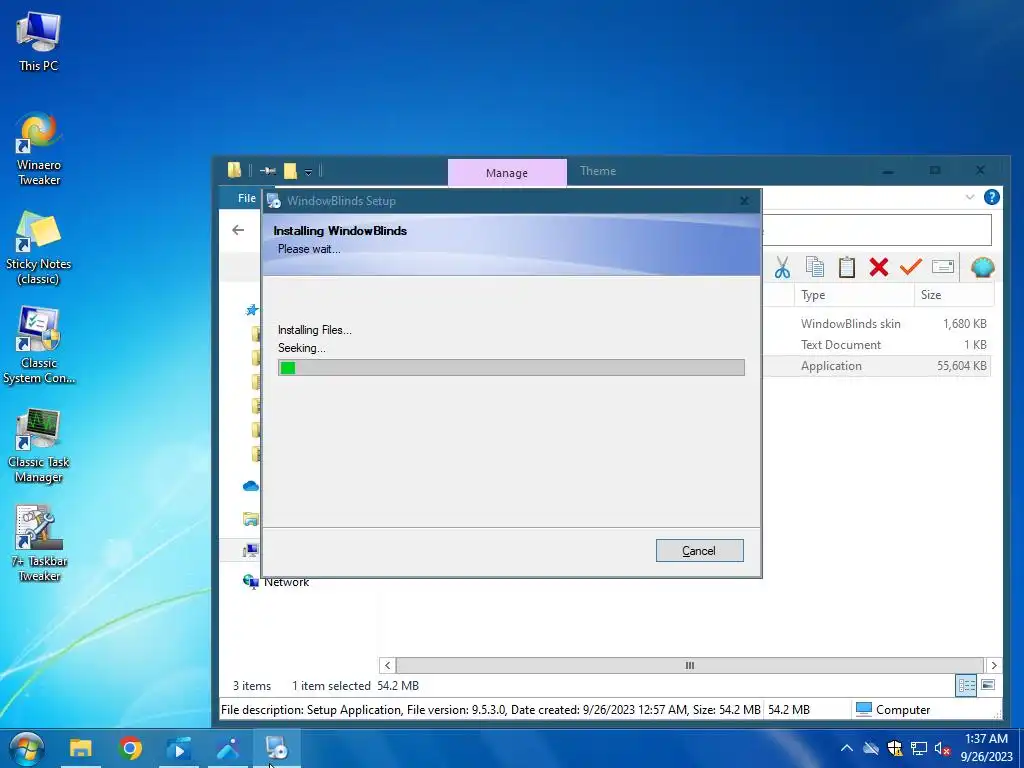This screenshot has width=1024, height=768.
Task: Select the Text Document file row
Action: pyautogui.click(x=878, y=345)
